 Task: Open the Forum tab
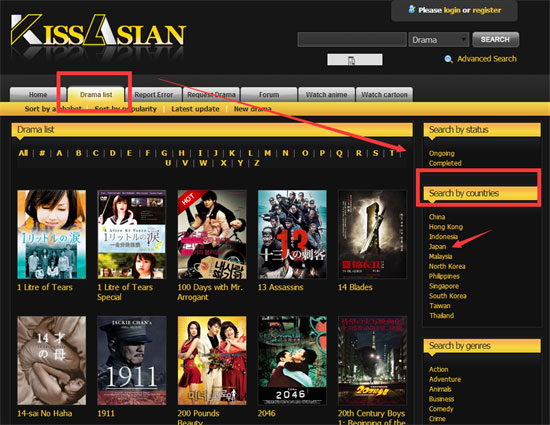pos(269,95)
